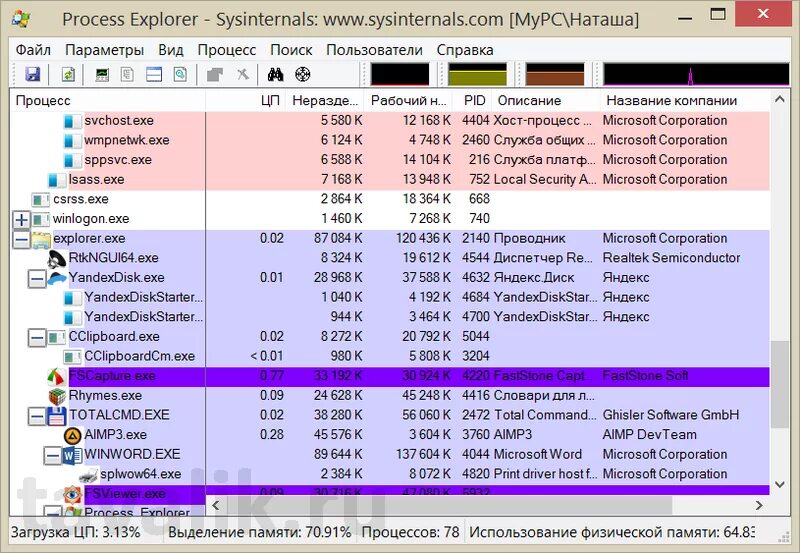This screenshot has width=800, height=553.
Task: Click the RtkNGUI64.exe speaker icon
Action: tap(56, 259)
